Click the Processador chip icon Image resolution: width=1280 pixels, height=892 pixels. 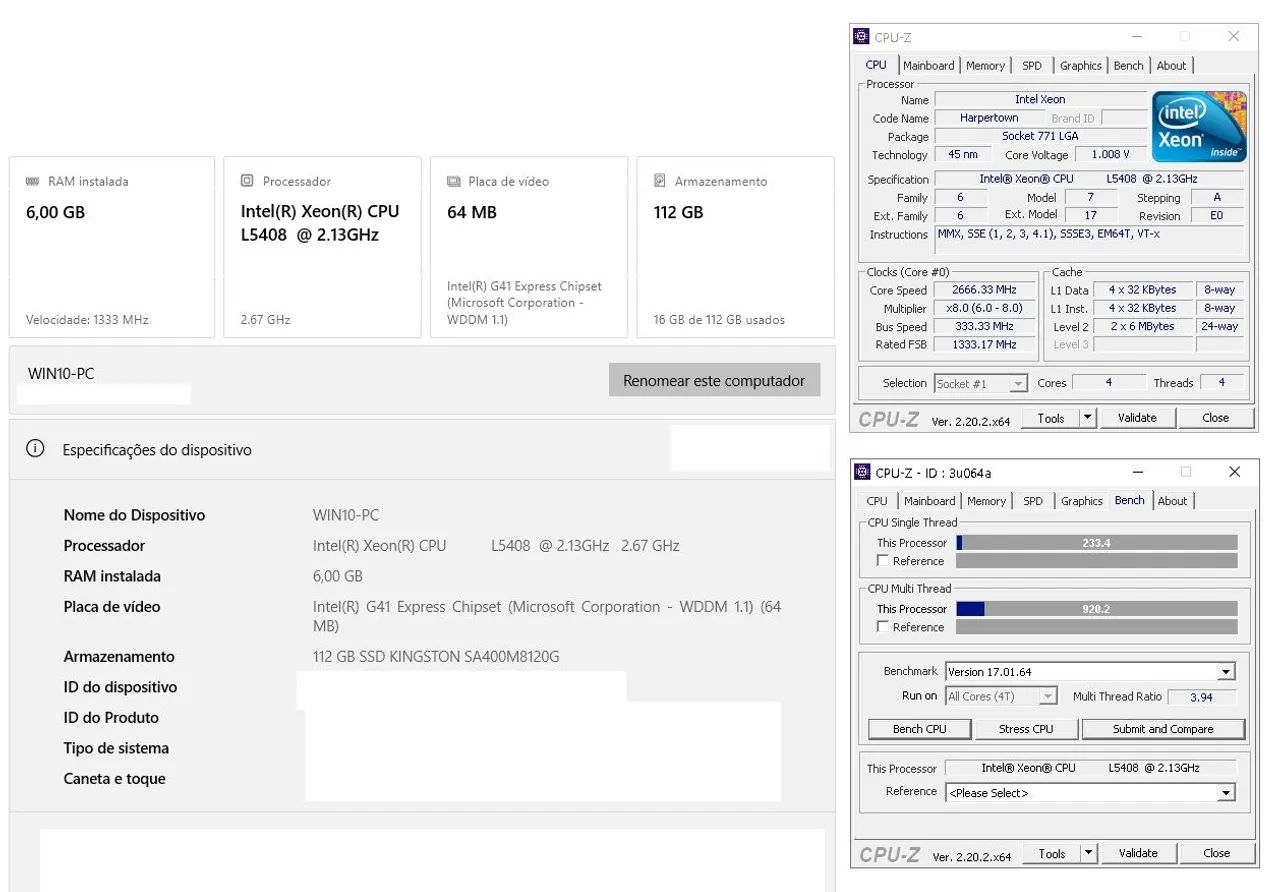pos(247,181)
